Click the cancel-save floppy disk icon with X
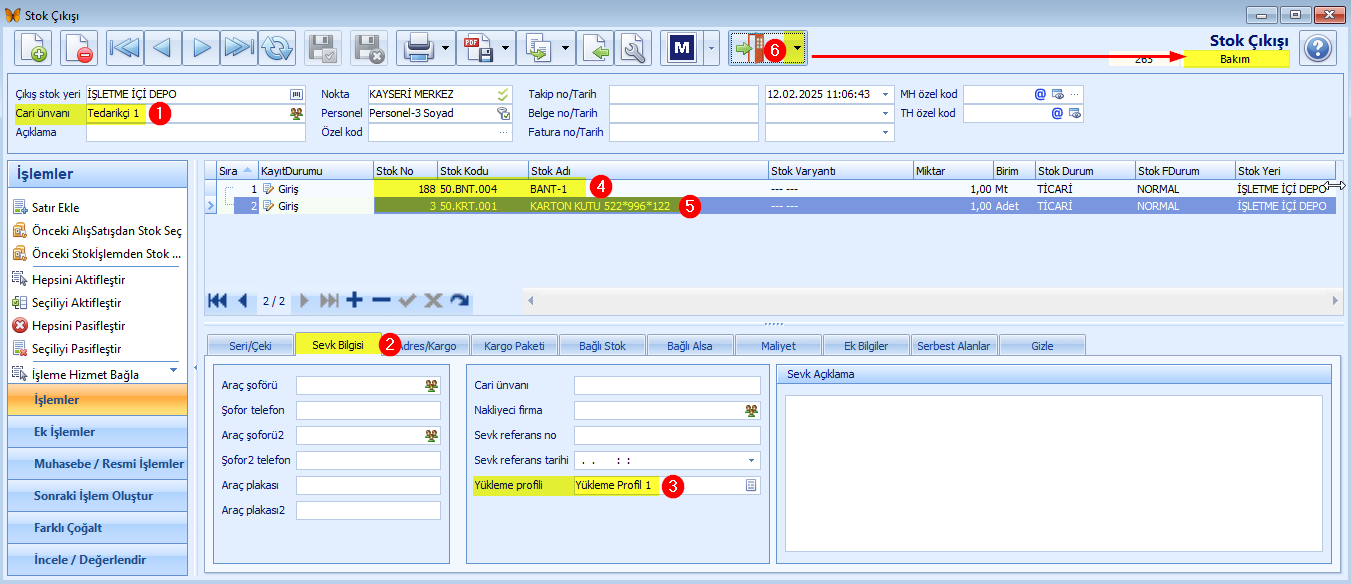Image resolution: width=1351 pixels, height=584 pixels. coord(370,48)
